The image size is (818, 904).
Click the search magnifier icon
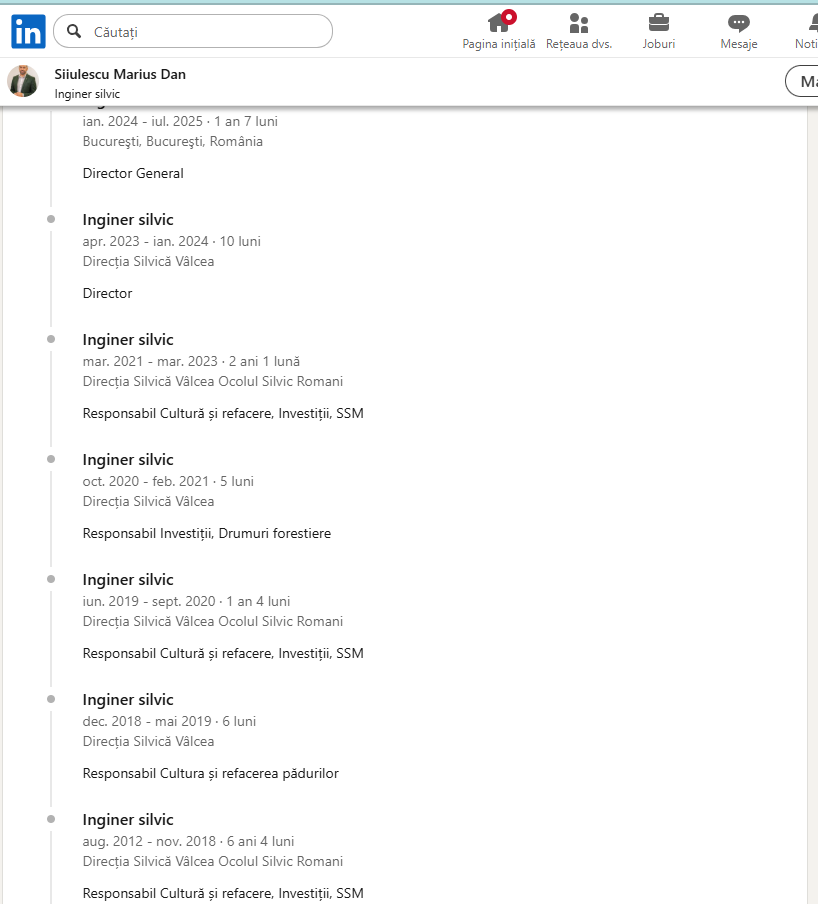[x=73, y=32]
